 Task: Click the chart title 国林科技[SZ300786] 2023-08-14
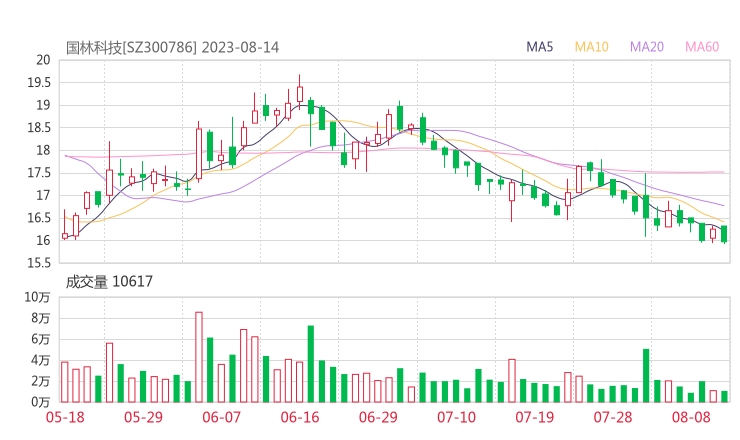click(x=172, y=47)
